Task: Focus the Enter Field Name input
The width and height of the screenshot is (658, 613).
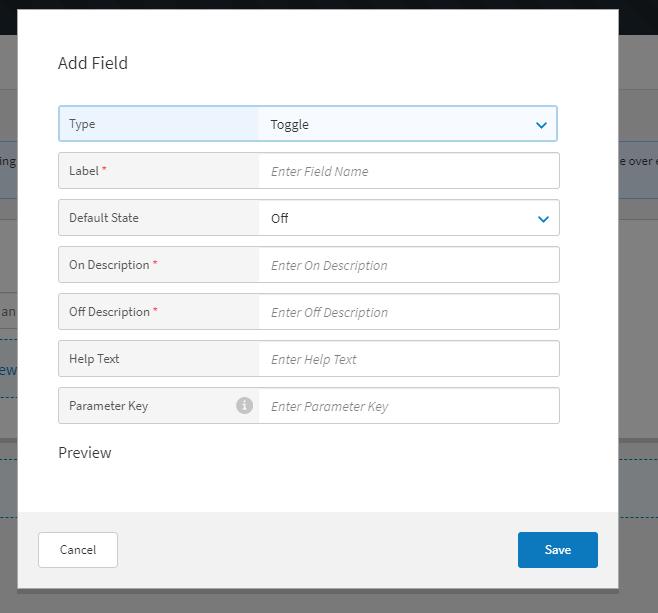Action: coord(408,171)
